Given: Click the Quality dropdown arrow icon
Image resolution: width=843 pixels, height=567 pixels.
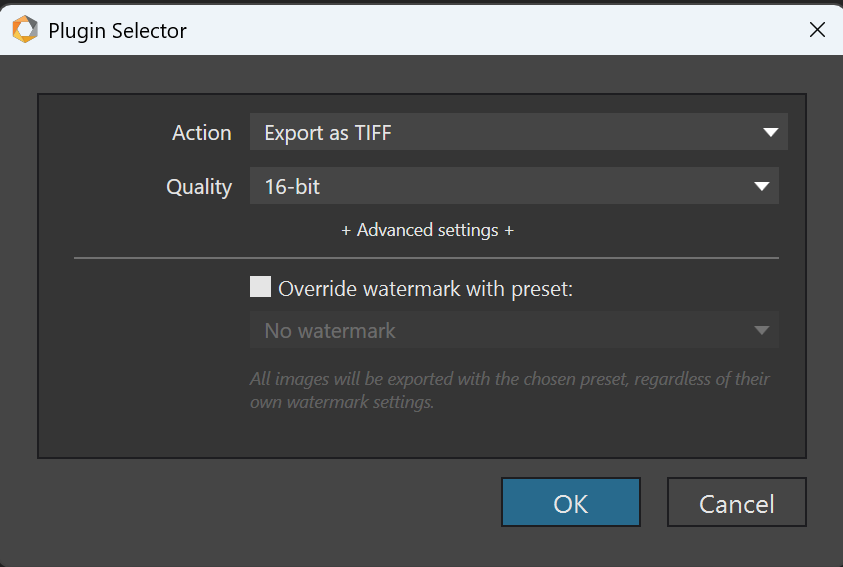Looking at the screenshot, I should click(x=761, y=186).
